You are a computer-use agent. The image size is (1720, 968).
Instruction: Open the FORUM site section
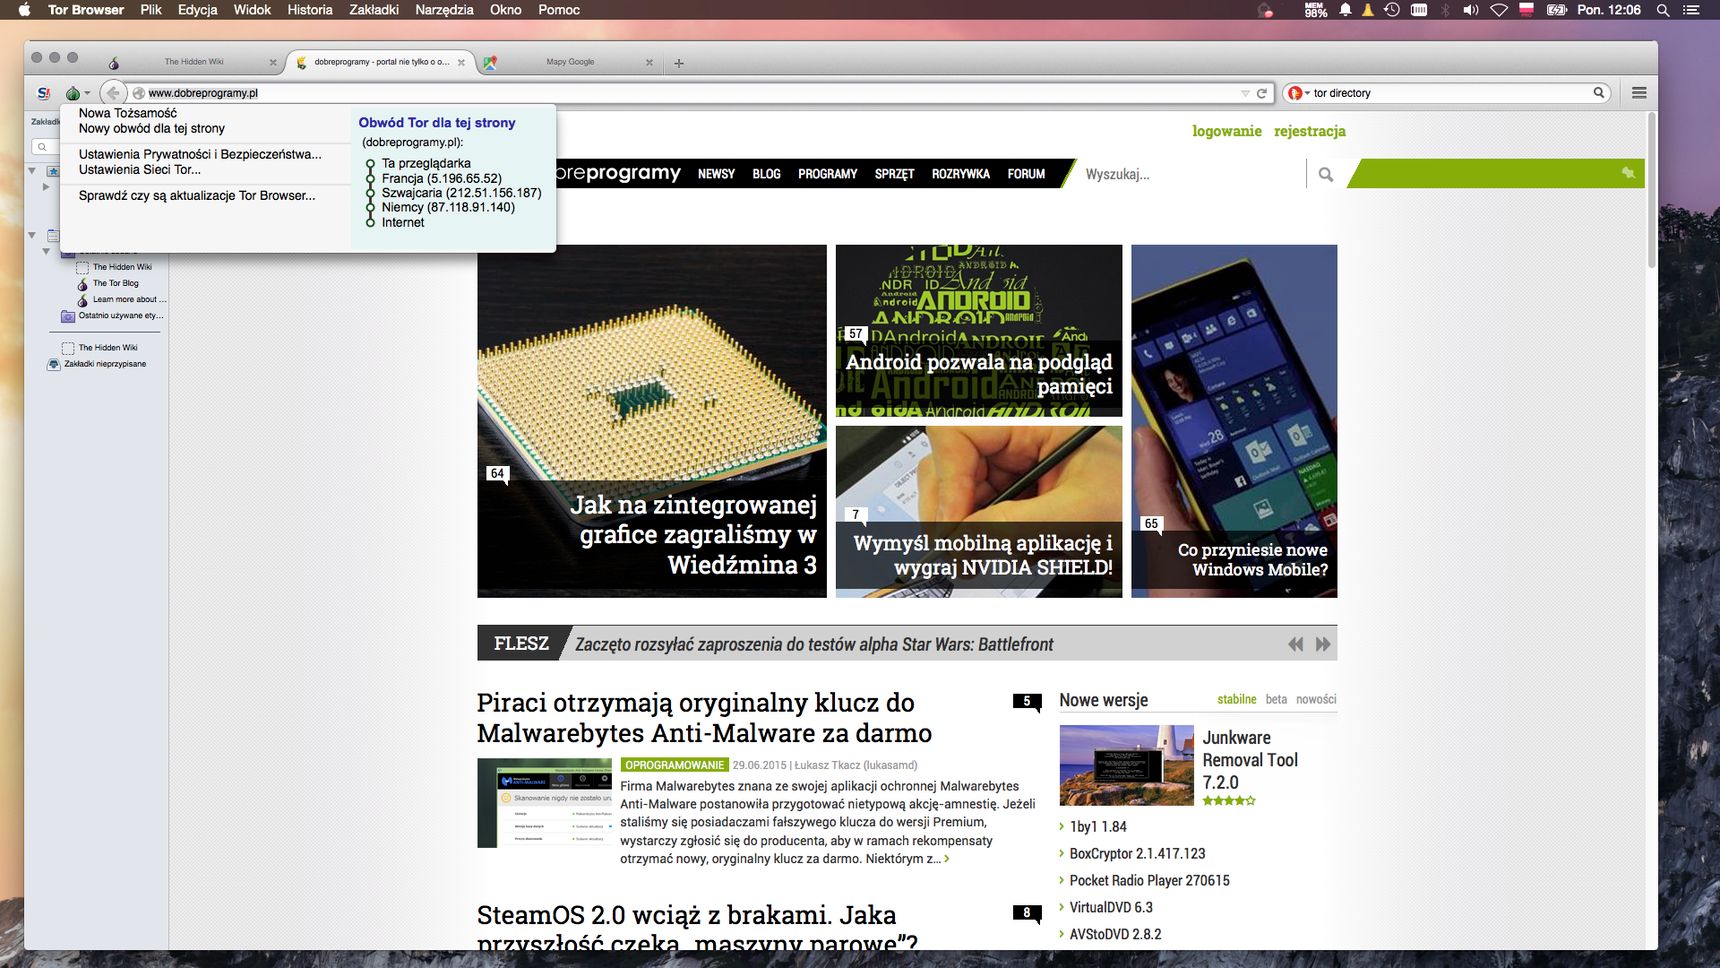click(x=1026, y=174)
